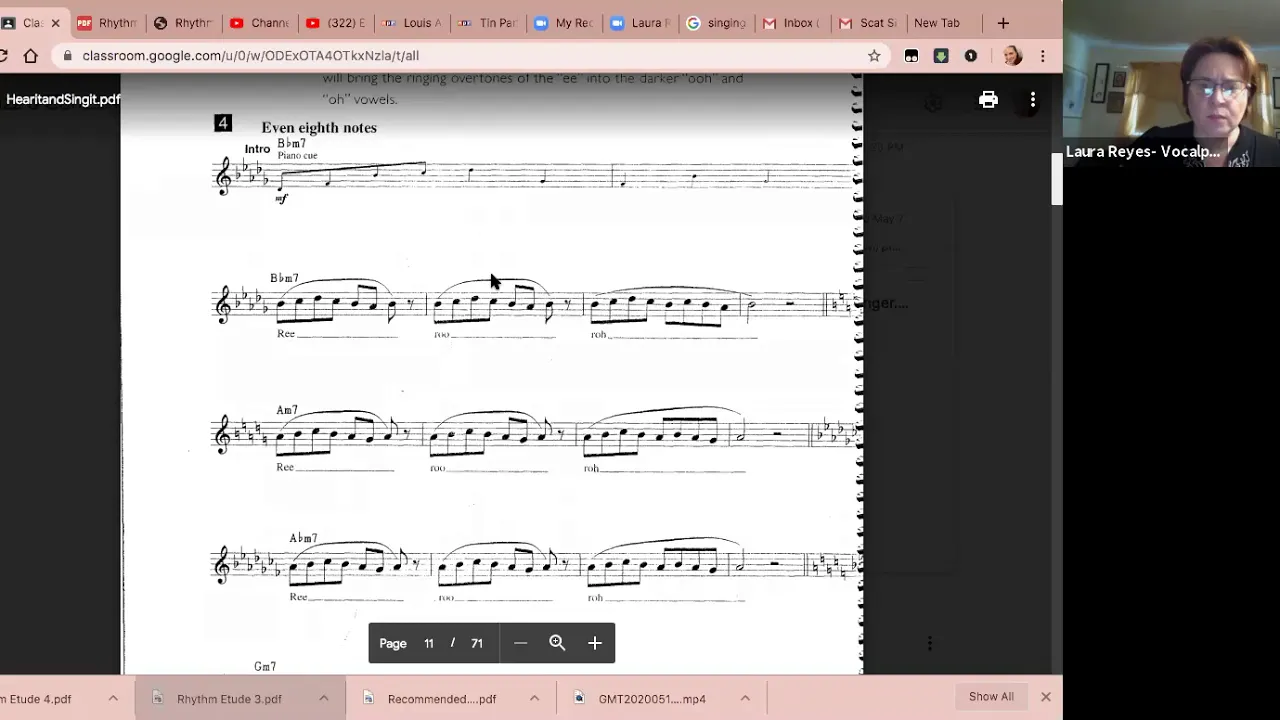Image resolution: width=1280 pixels, height=720 pixels.
Task: Switch to the Louis A tab
Action: [x=411, y=23]
